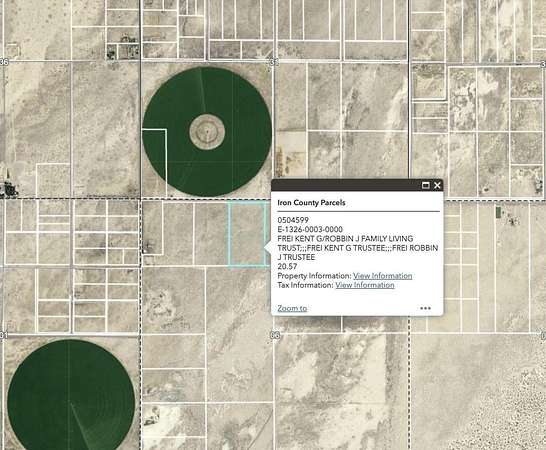Click the large green crop circle up top
The height and width of the screenshot is (450, 546).
207,131
